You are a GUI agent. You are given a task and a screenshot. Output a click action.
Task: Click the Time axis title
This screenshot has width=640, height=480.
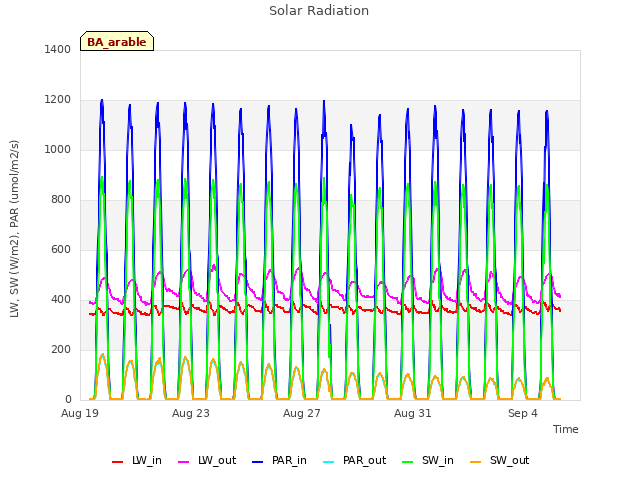click(566, 429)
